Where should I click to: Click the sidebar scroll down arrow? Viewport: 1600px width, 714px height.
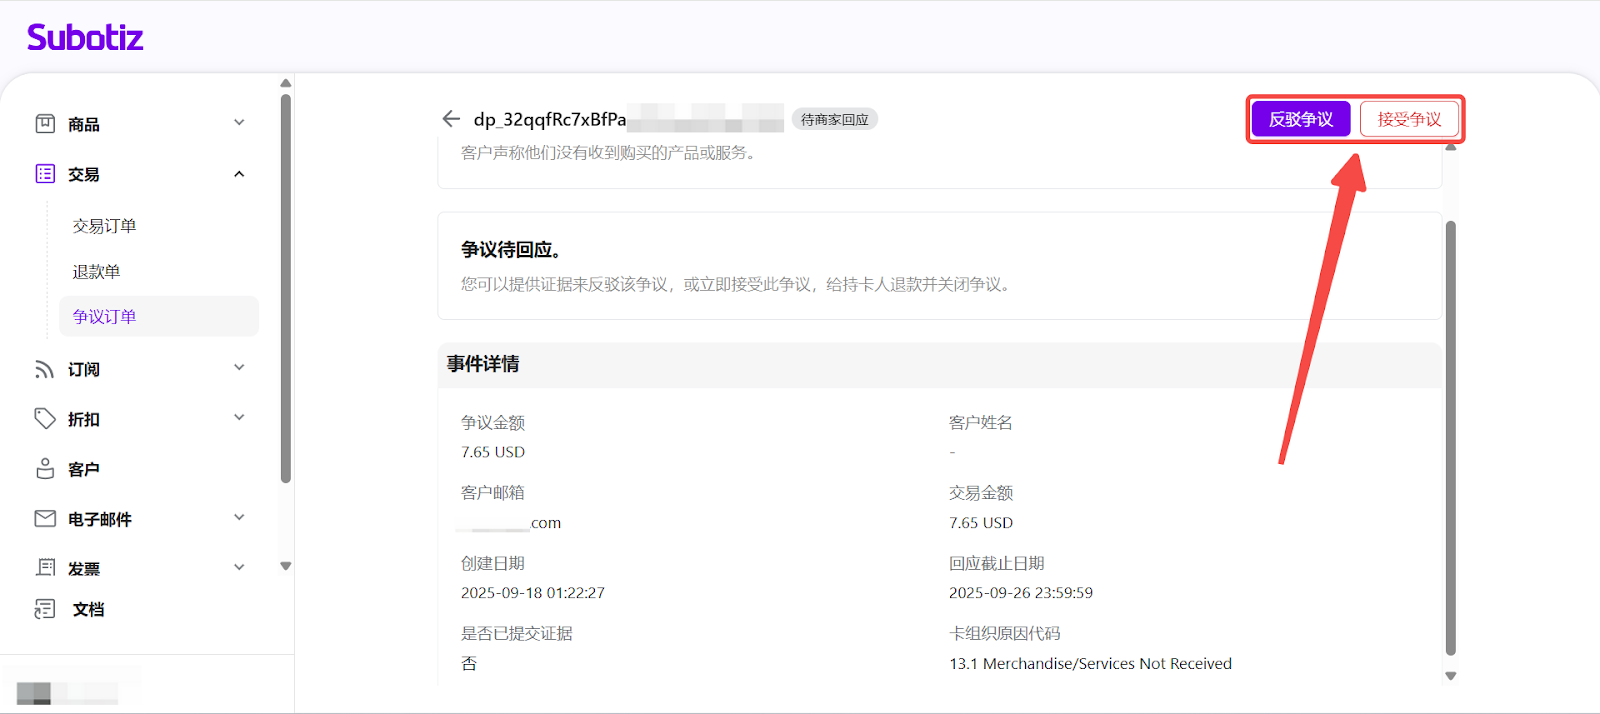pyautogui.click(x=286, y=566)
